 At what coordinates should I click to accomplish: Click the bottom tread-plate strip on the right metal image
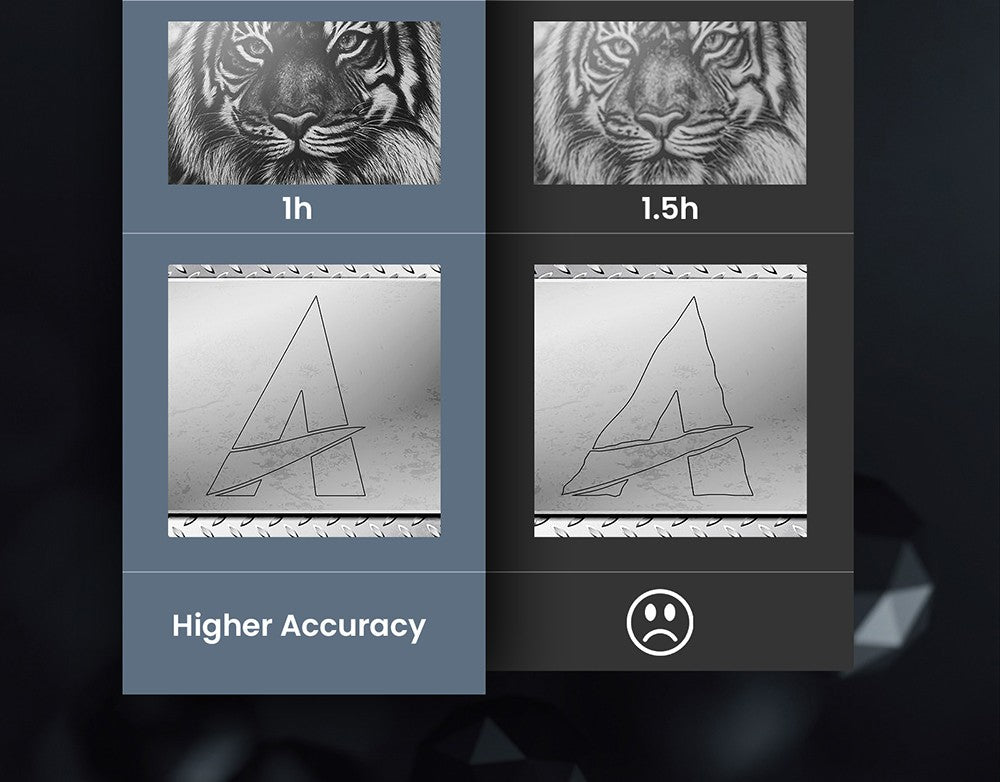(x=670, y=527)
